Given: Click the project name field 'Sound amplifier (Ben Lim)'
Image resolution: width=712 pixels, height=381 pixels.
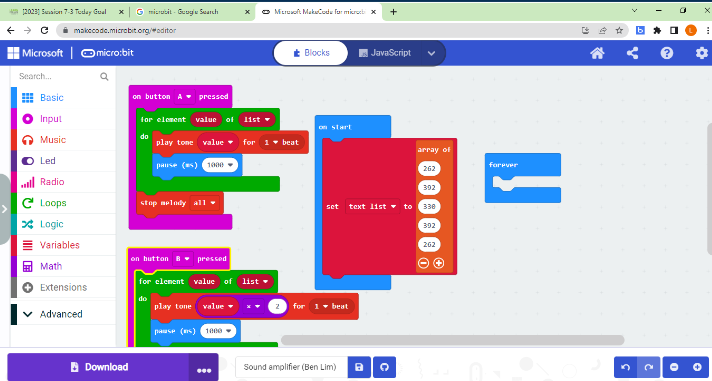Looking at the screenshot, I should click(x=291, y=367).
